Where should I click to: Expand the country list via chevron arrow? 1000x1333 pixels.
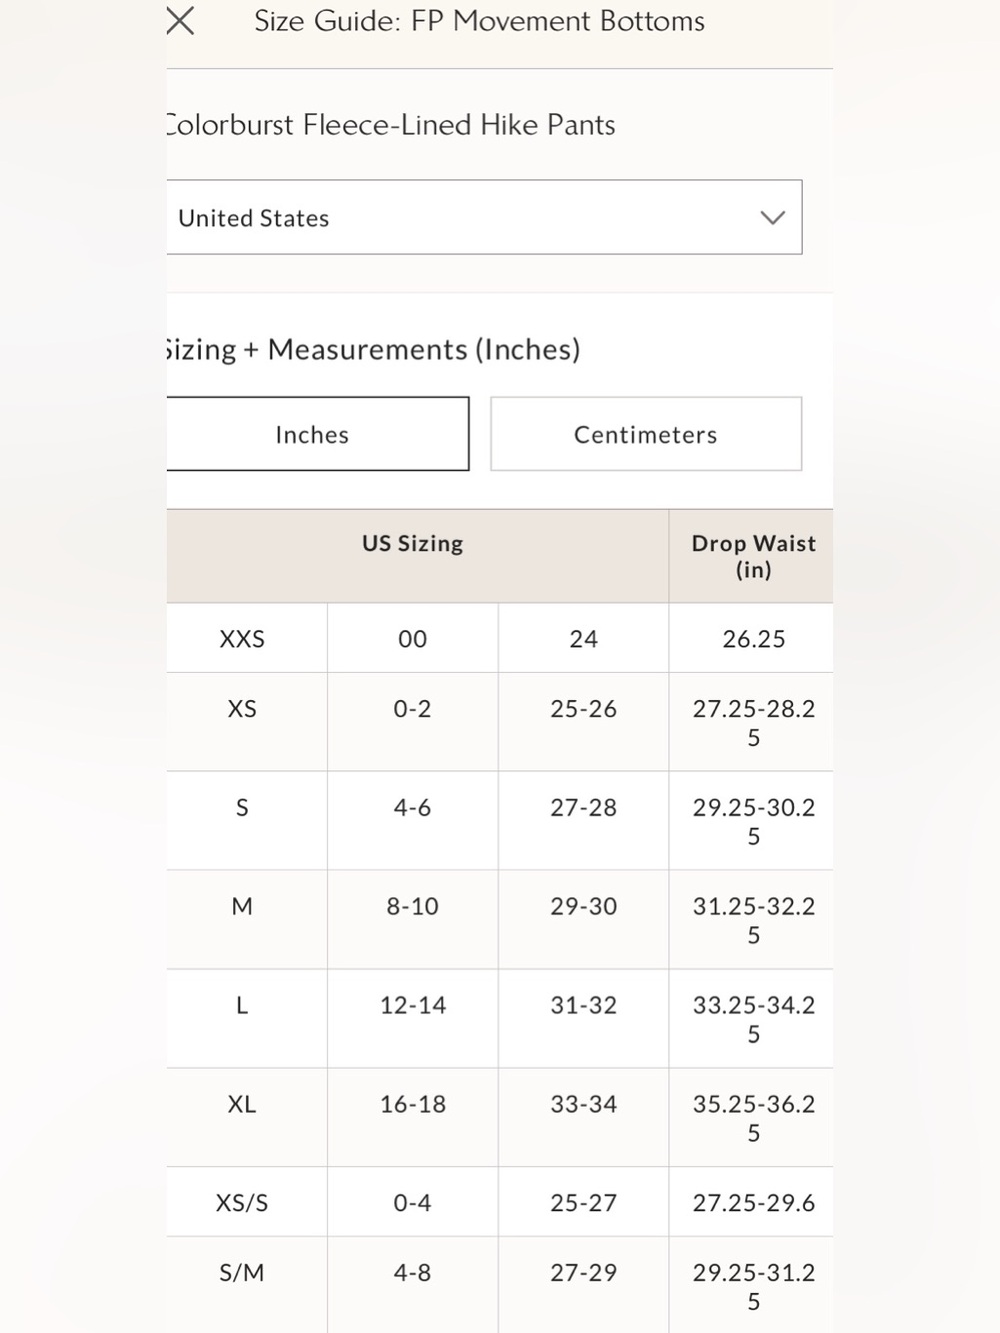coord(772,218)
